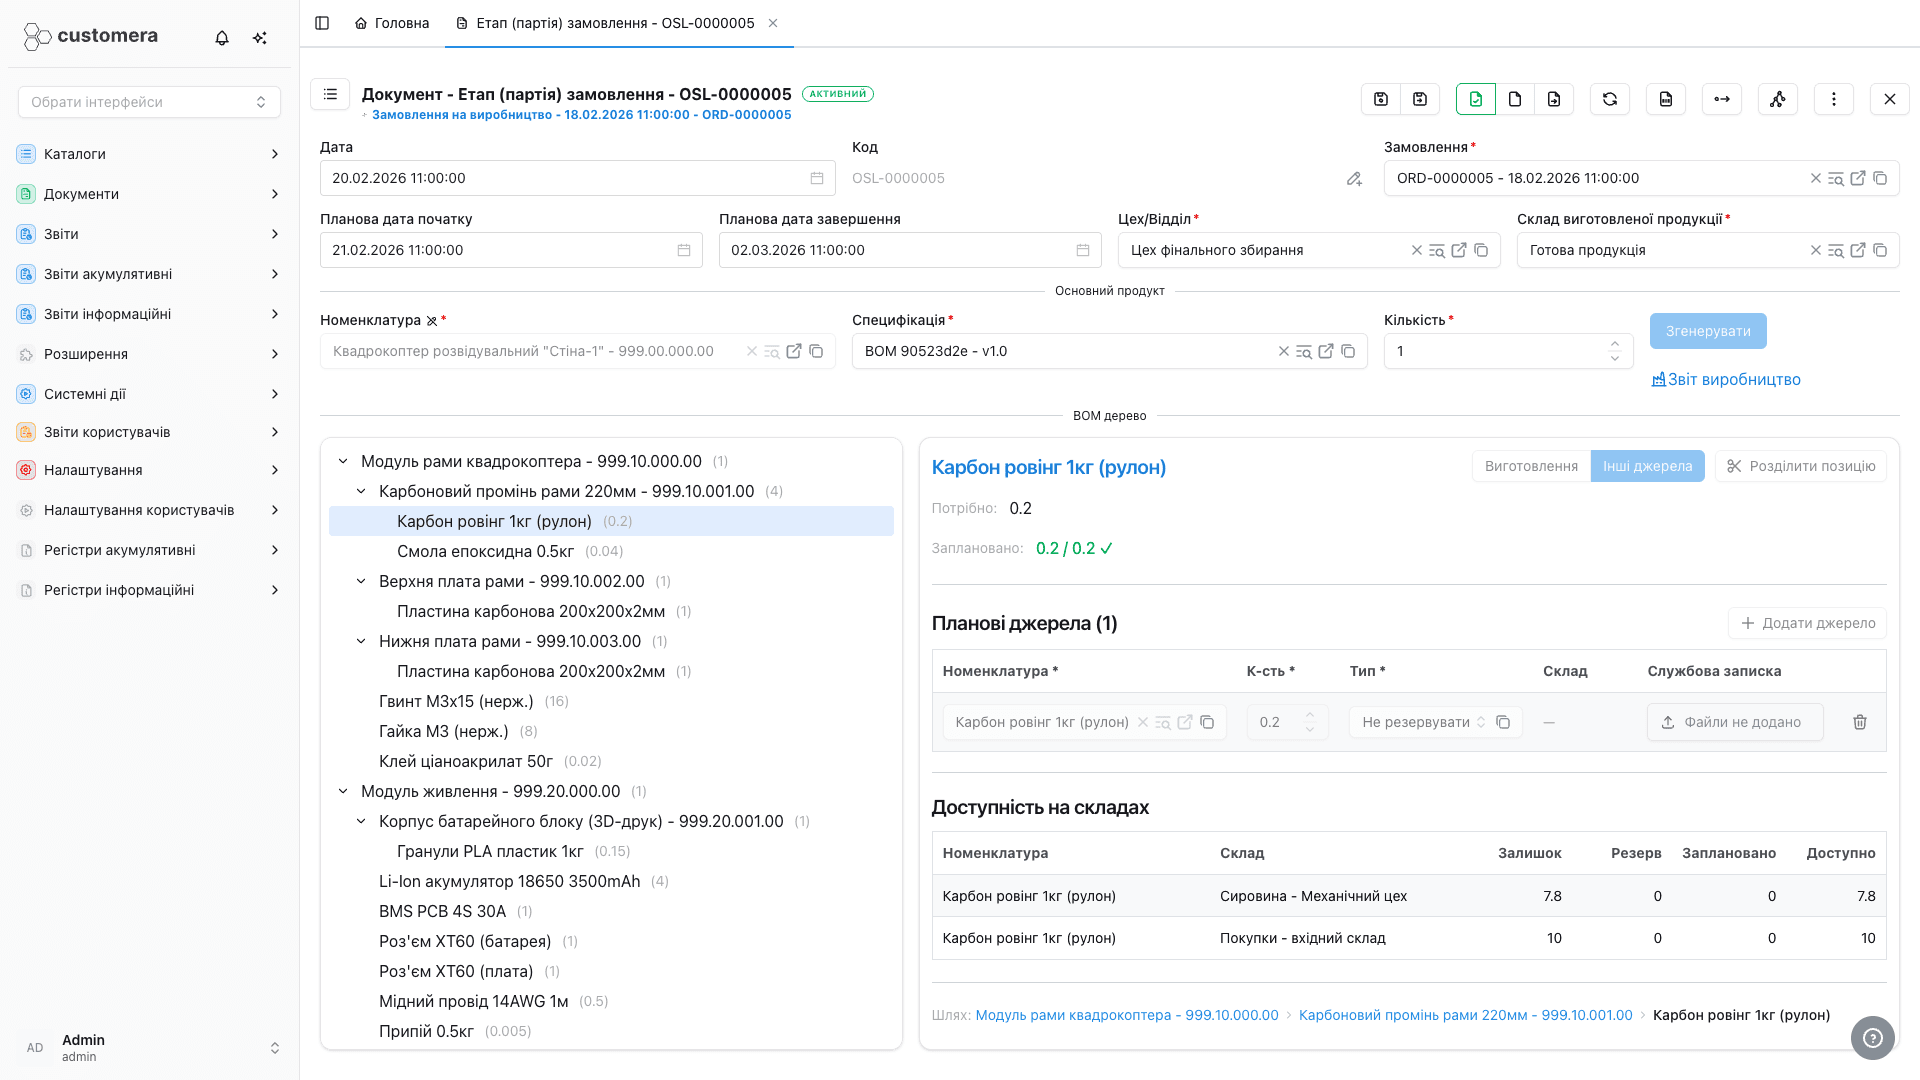Select Li-Ion акумулятор 18650 3500mAh row

tap(611, 881)
